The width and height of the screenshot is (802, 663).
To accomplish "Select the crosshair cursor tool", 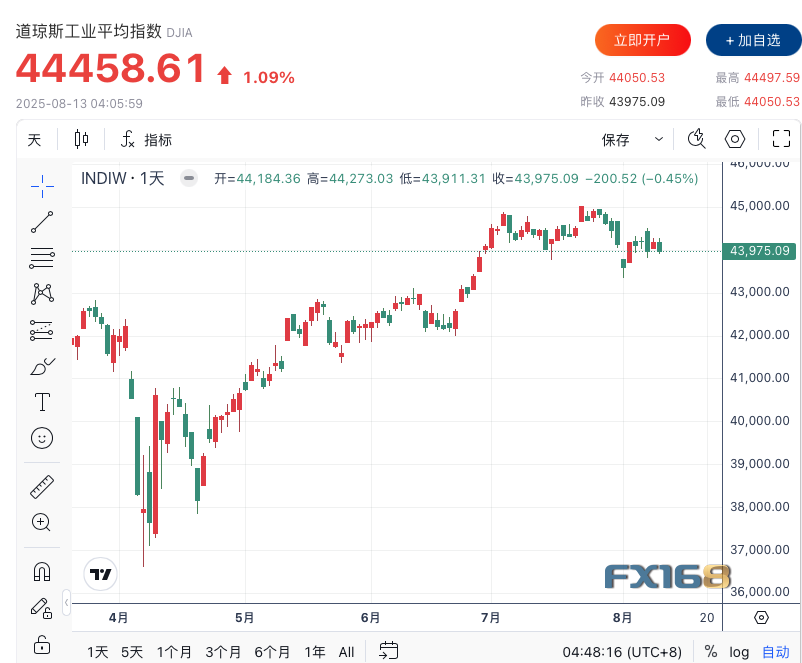I will click(42, 183).
